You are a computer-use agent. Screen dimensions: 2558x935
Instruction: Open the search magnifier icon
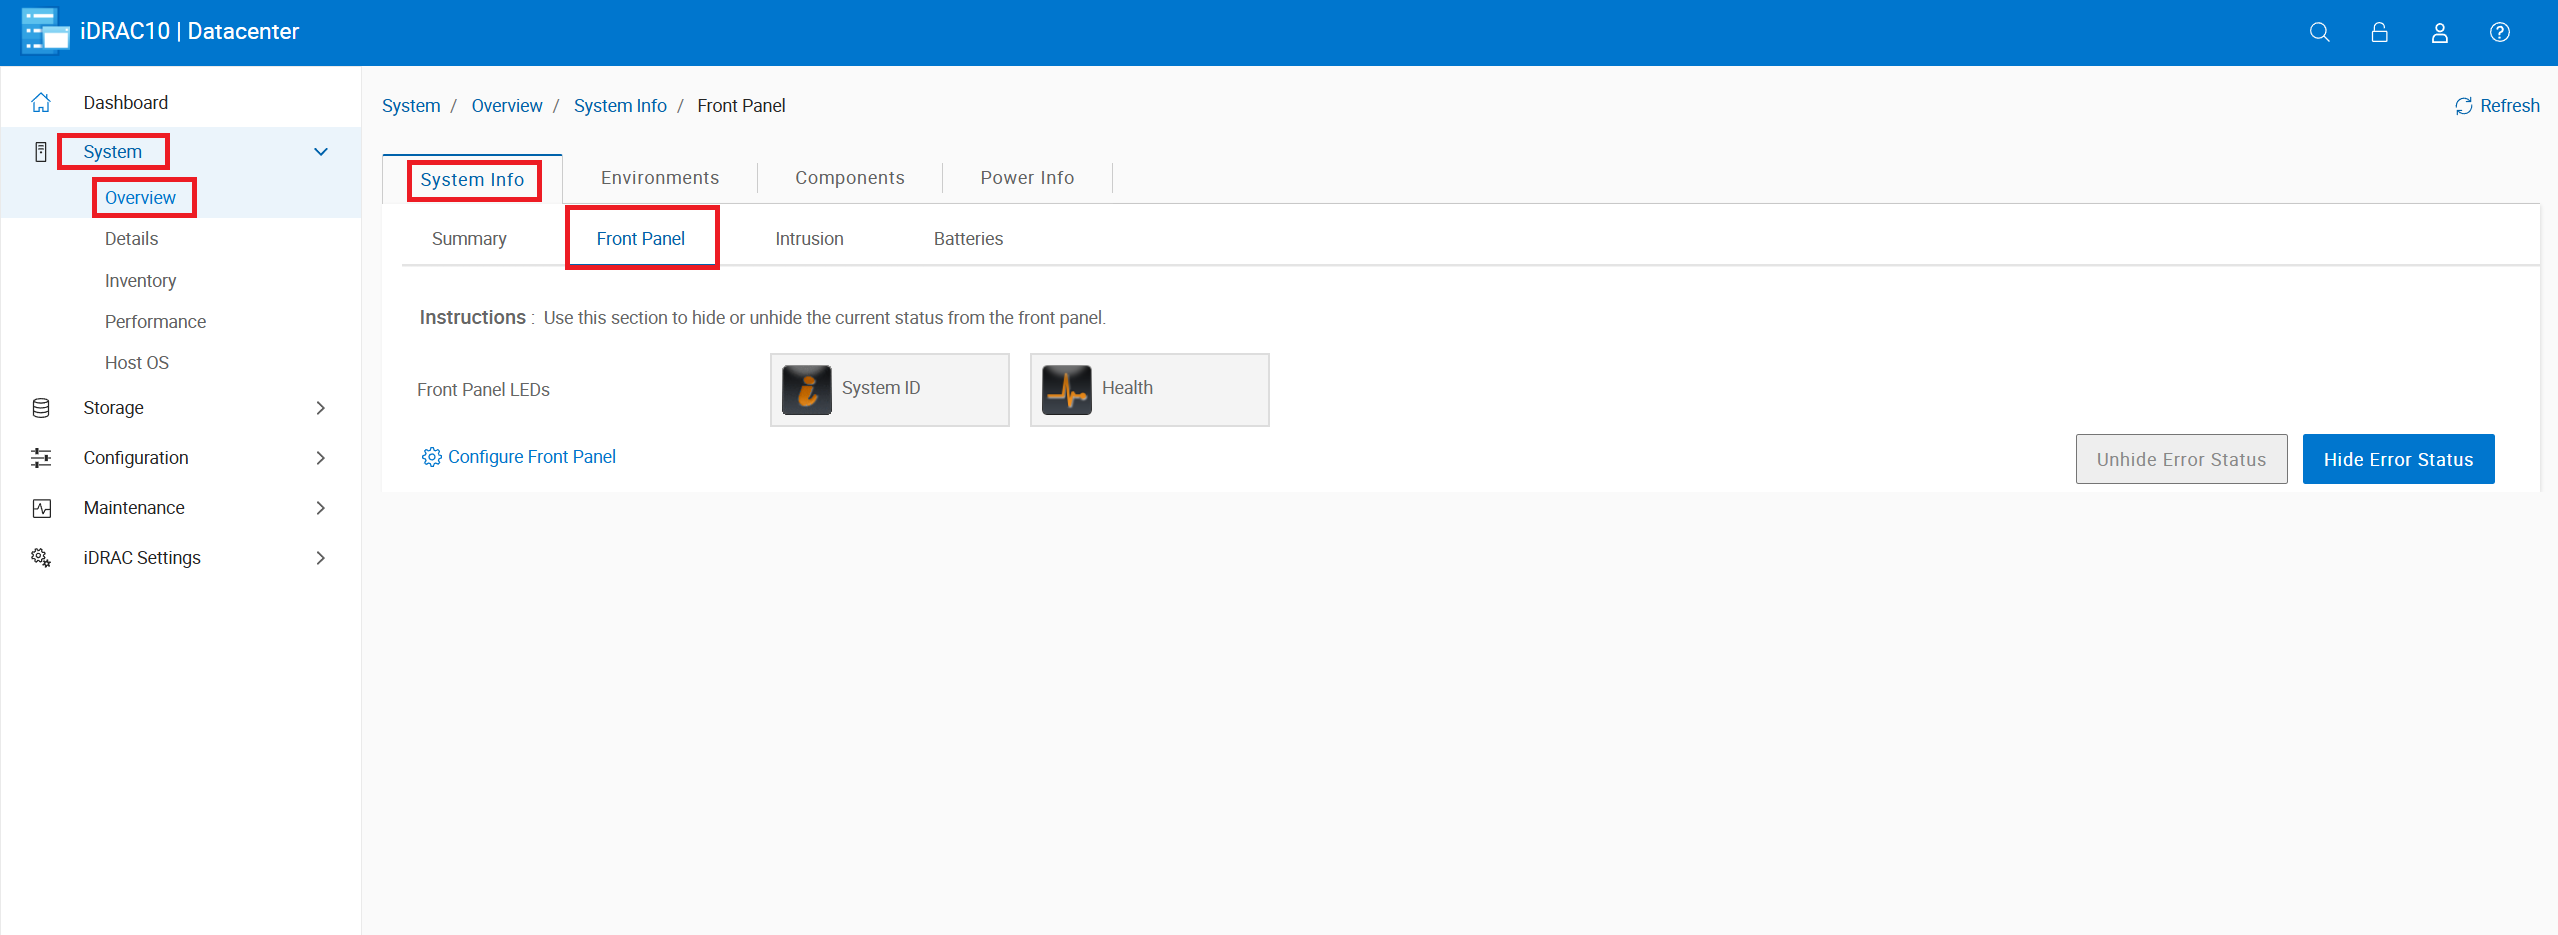[x=2320, y=32]
